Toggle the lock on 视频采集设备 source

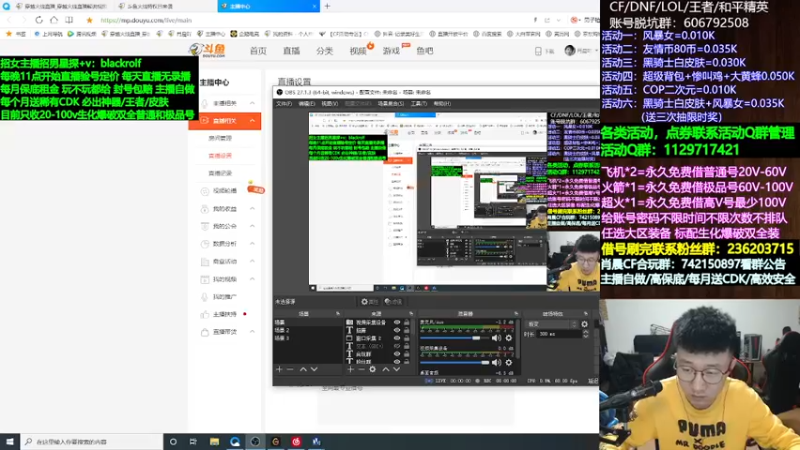pyautogui.click(x=407, y=322)
